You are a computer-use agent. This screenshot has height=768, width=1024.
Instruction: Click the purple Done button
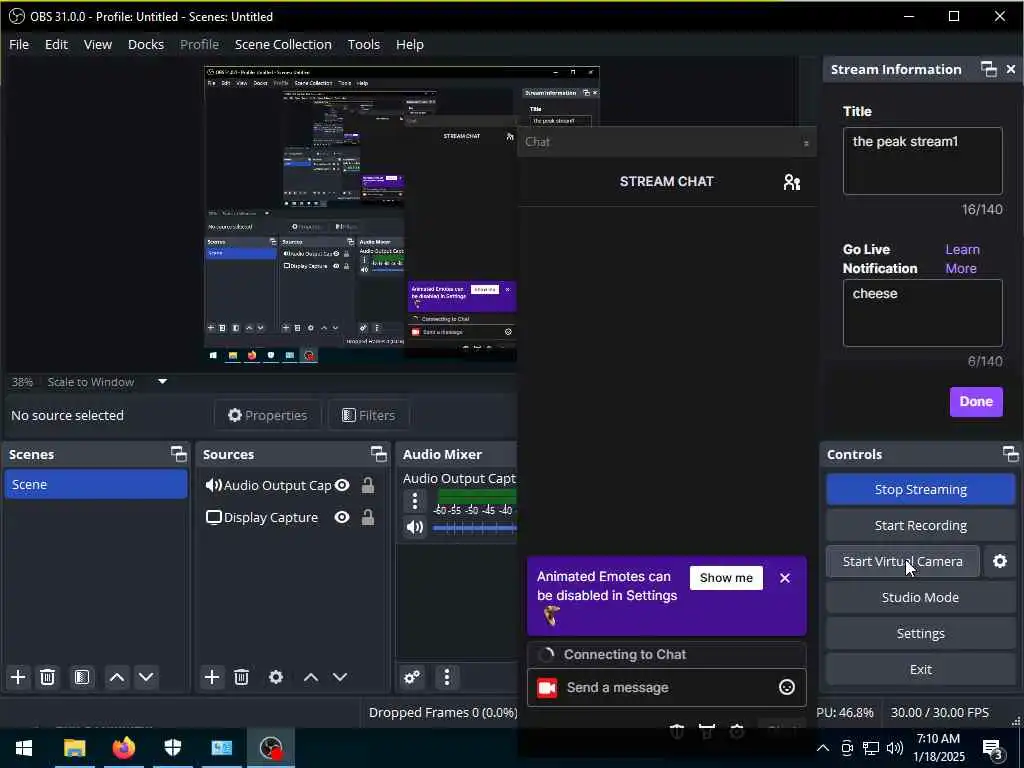tap(976, 402)
